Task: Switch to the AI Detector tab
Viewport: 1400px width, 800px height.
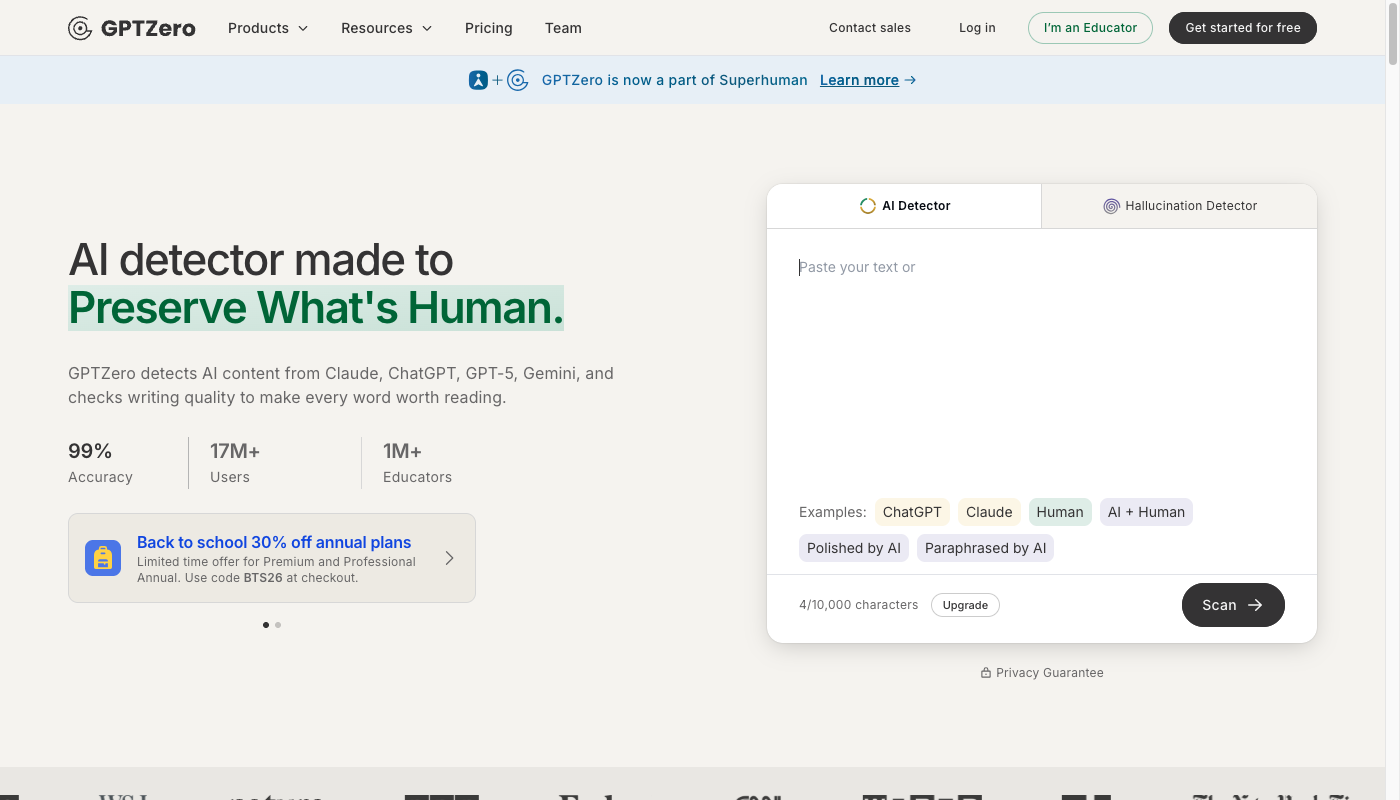Action: point(904,206)
